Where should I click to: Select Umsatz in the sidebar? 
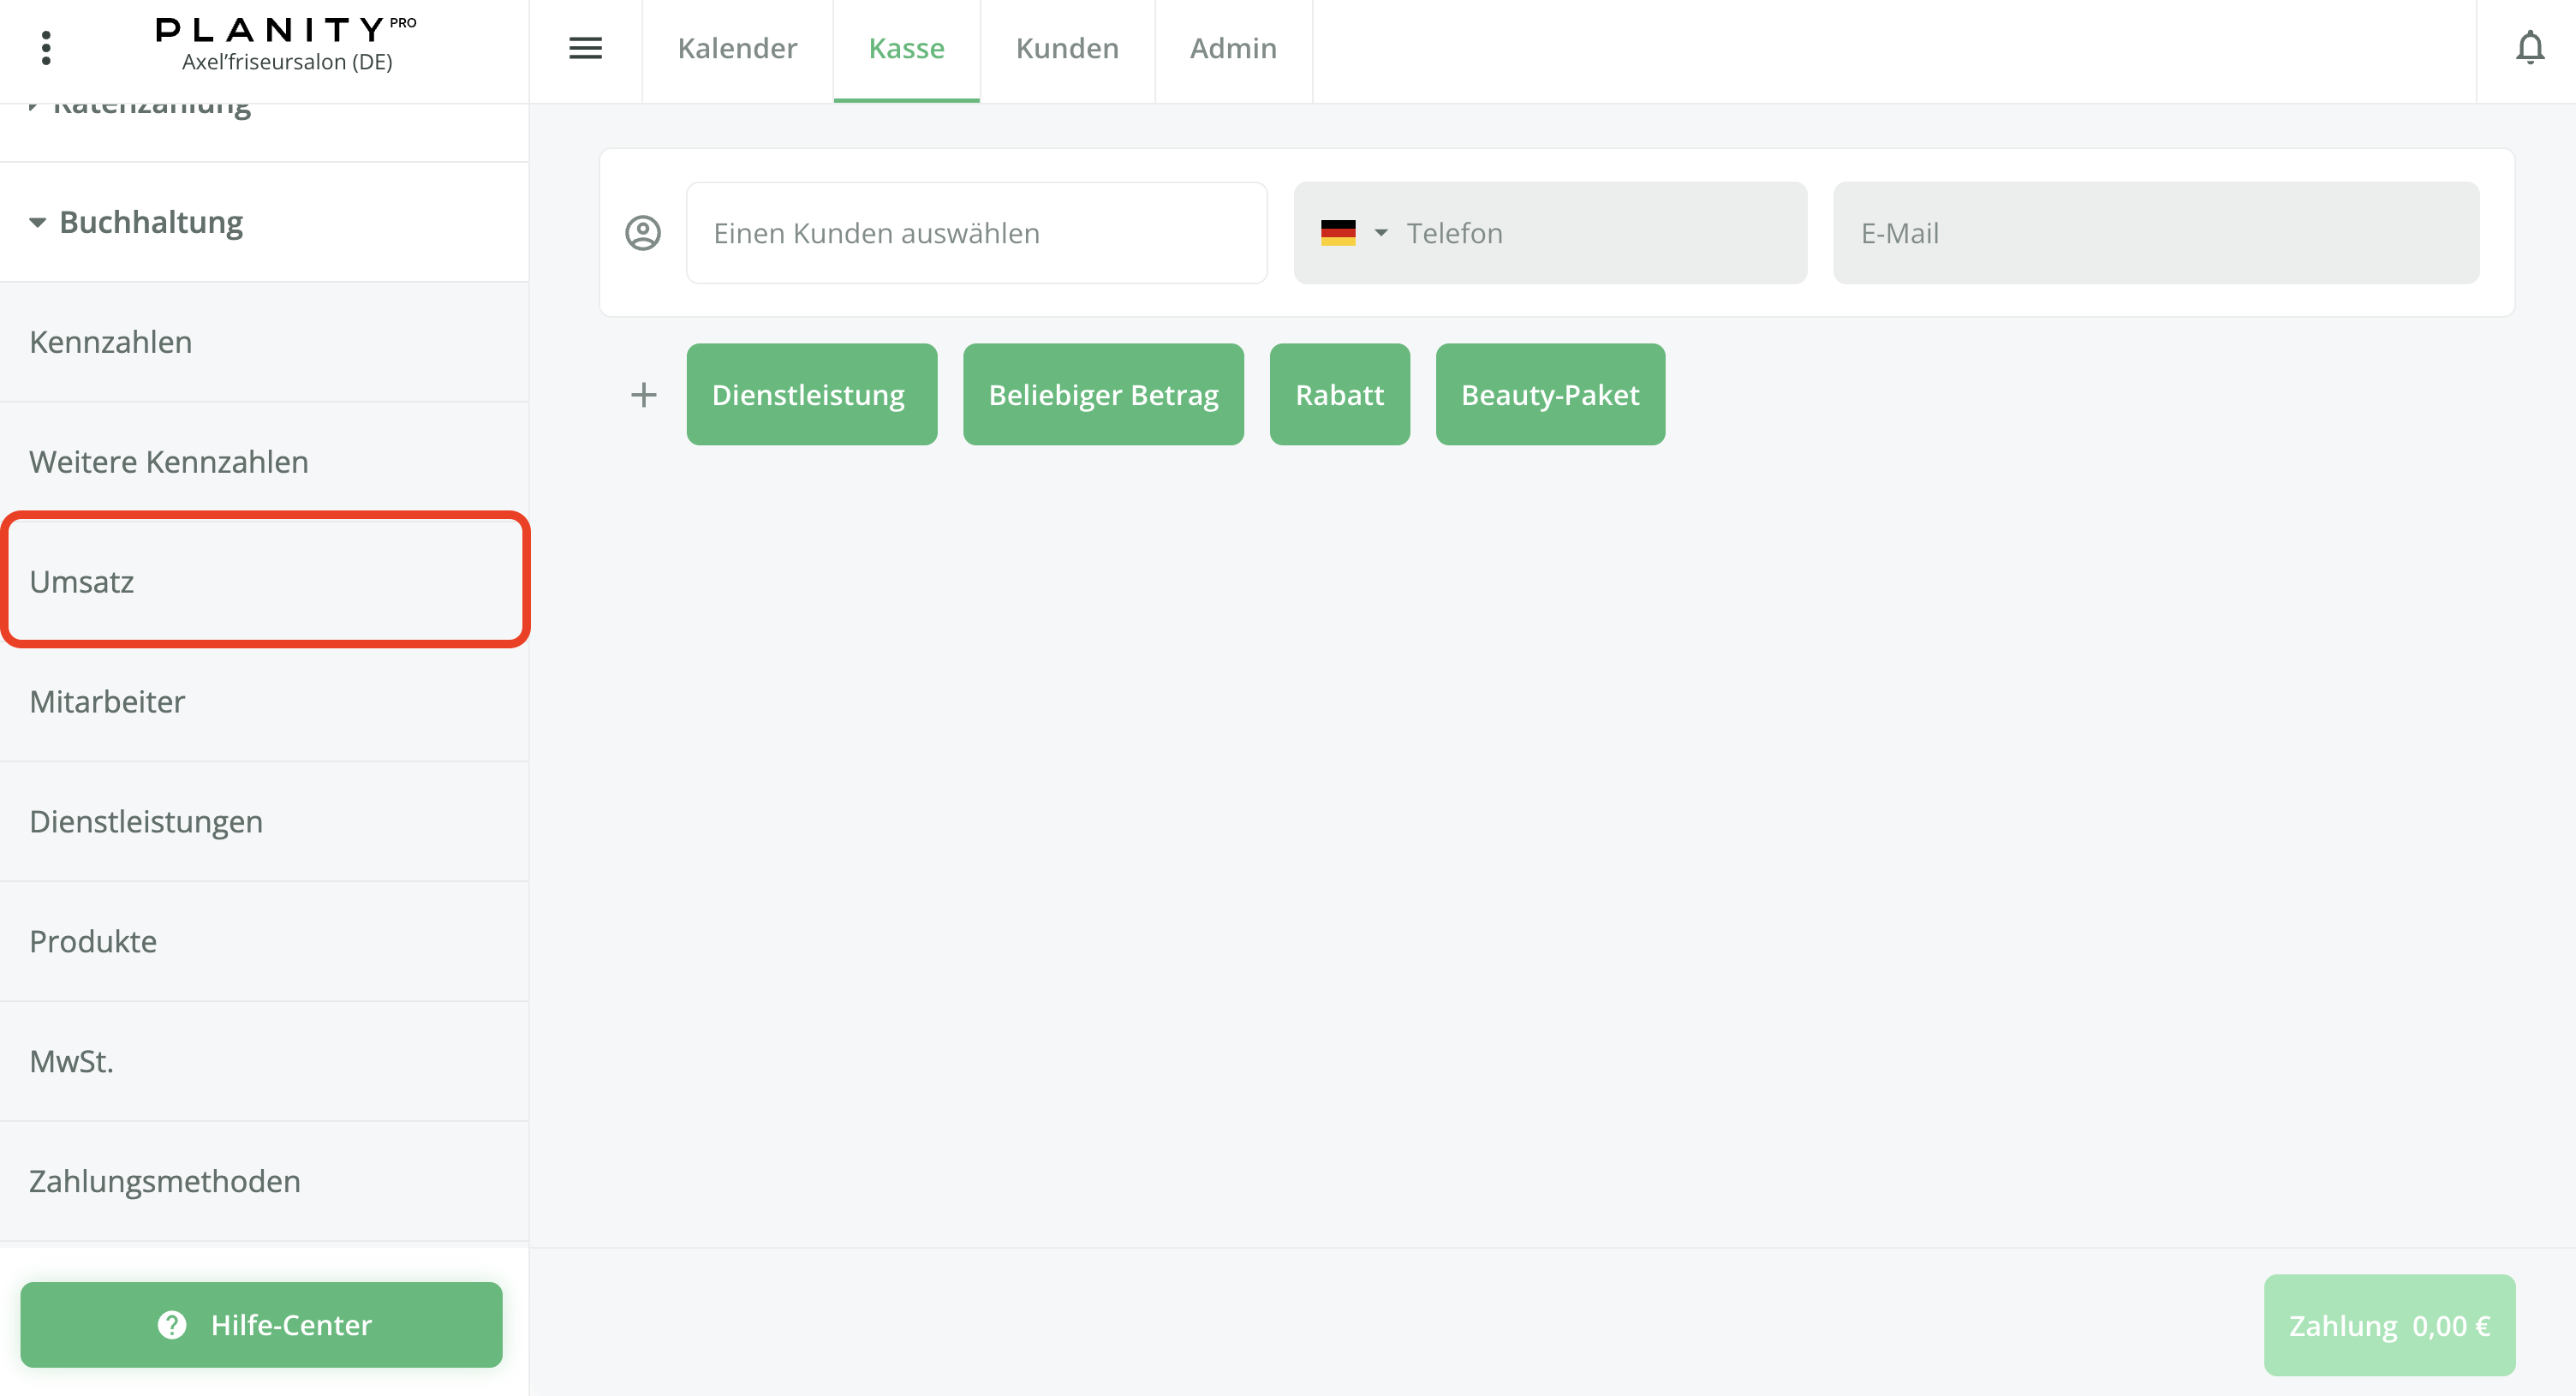coord(264,581)
